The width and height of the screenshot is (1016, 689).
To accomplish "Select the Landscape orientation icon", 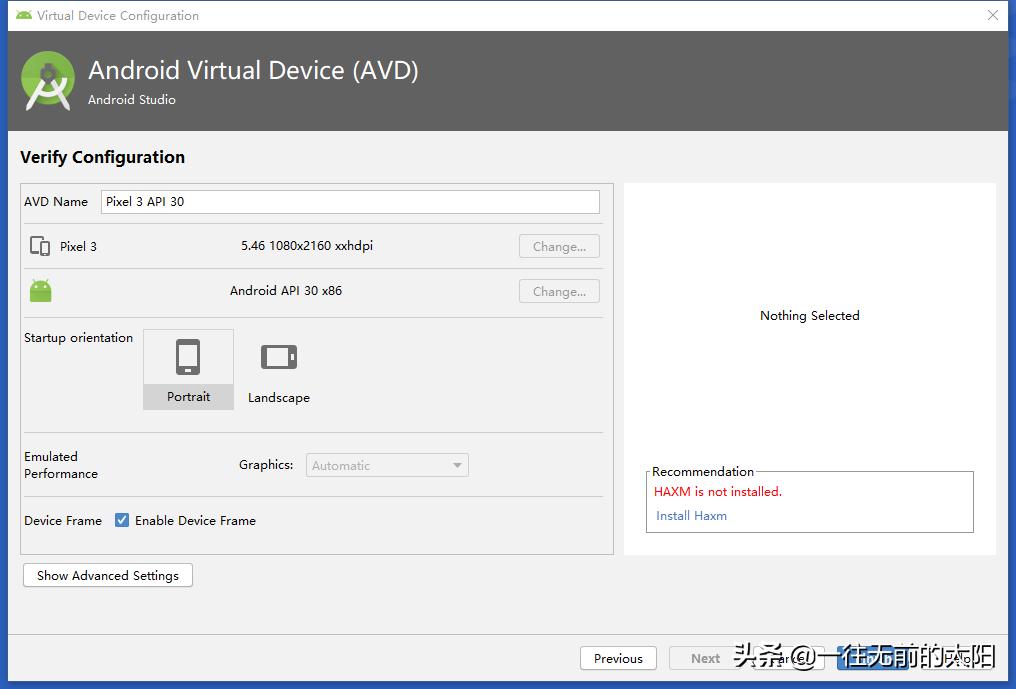I will point(278,356).
